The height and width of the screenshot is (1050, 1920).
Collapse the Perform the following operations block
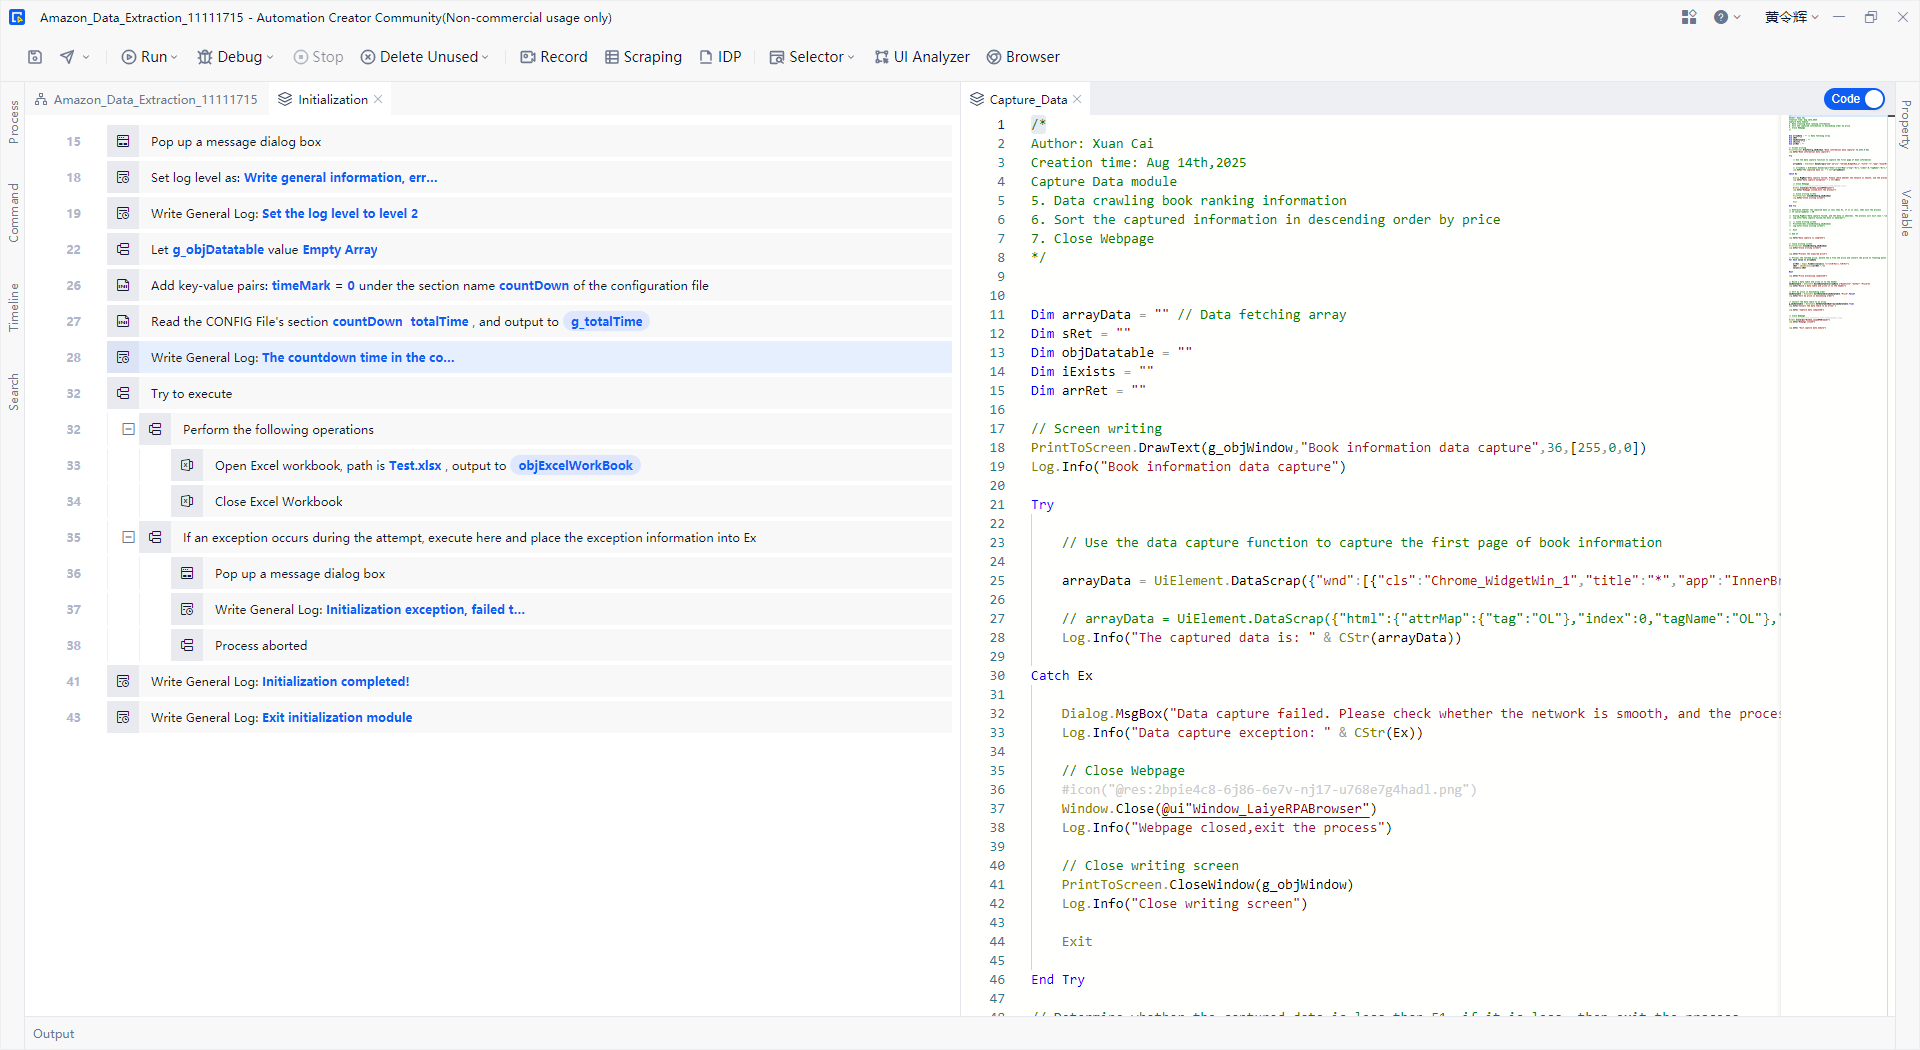pyautogui.click(x=128, y=429)
